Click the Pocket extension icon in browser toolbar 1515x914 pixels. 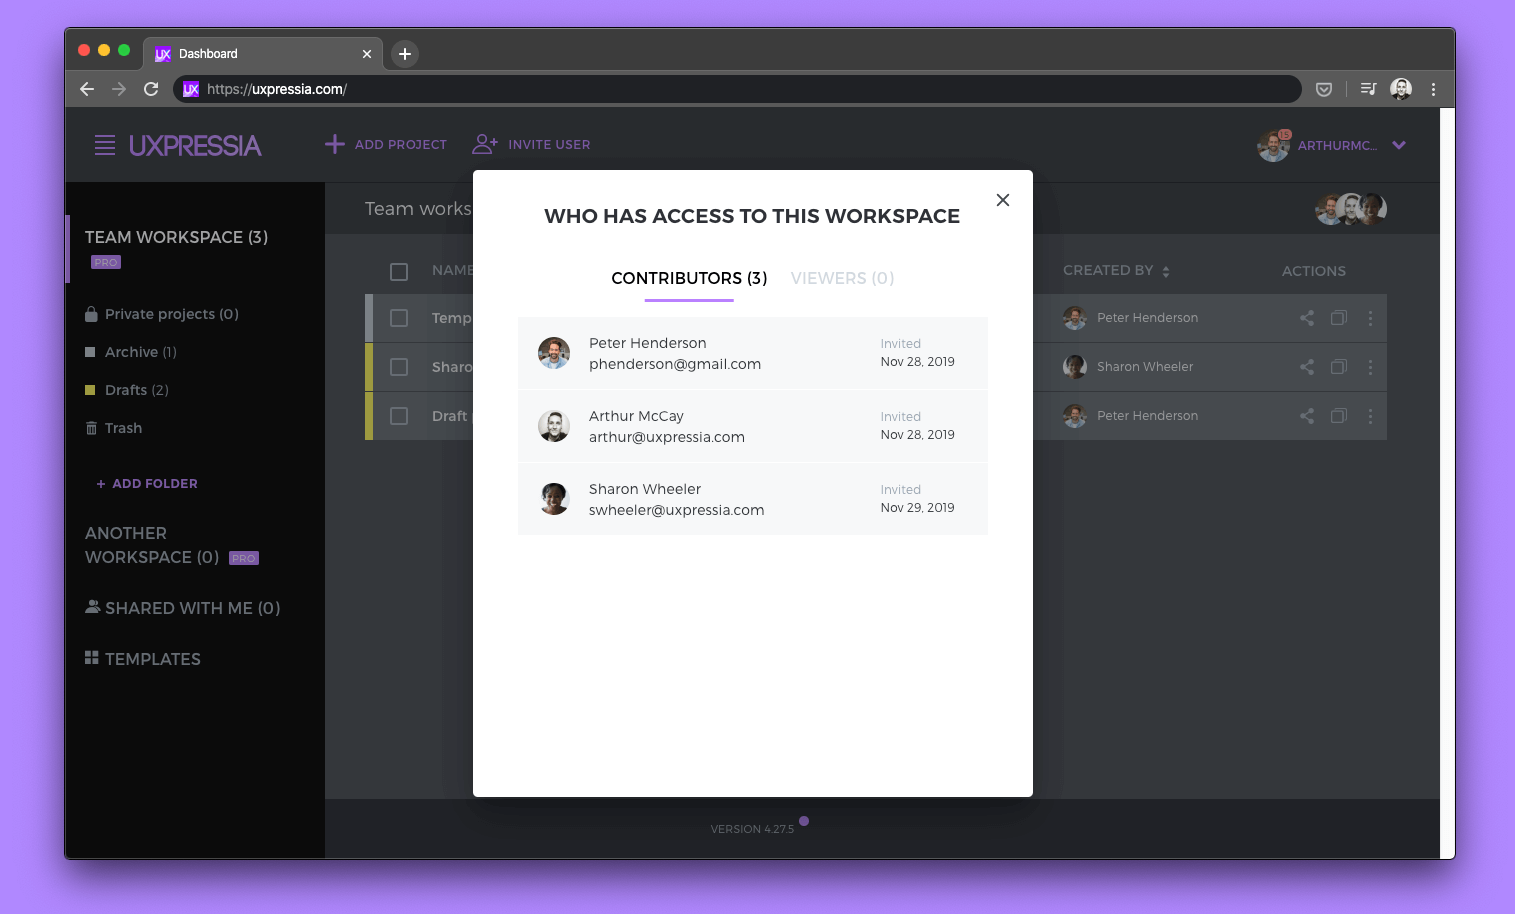1324,89
